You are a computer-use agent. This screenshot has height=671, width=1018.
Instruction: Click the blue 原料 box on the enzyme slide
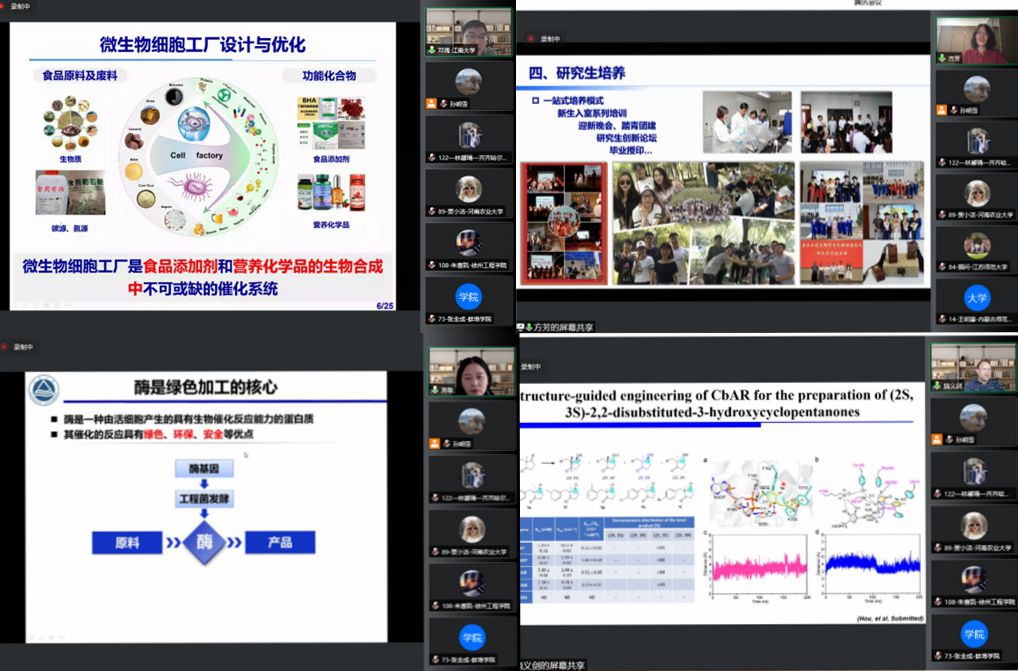click(128, 543)
